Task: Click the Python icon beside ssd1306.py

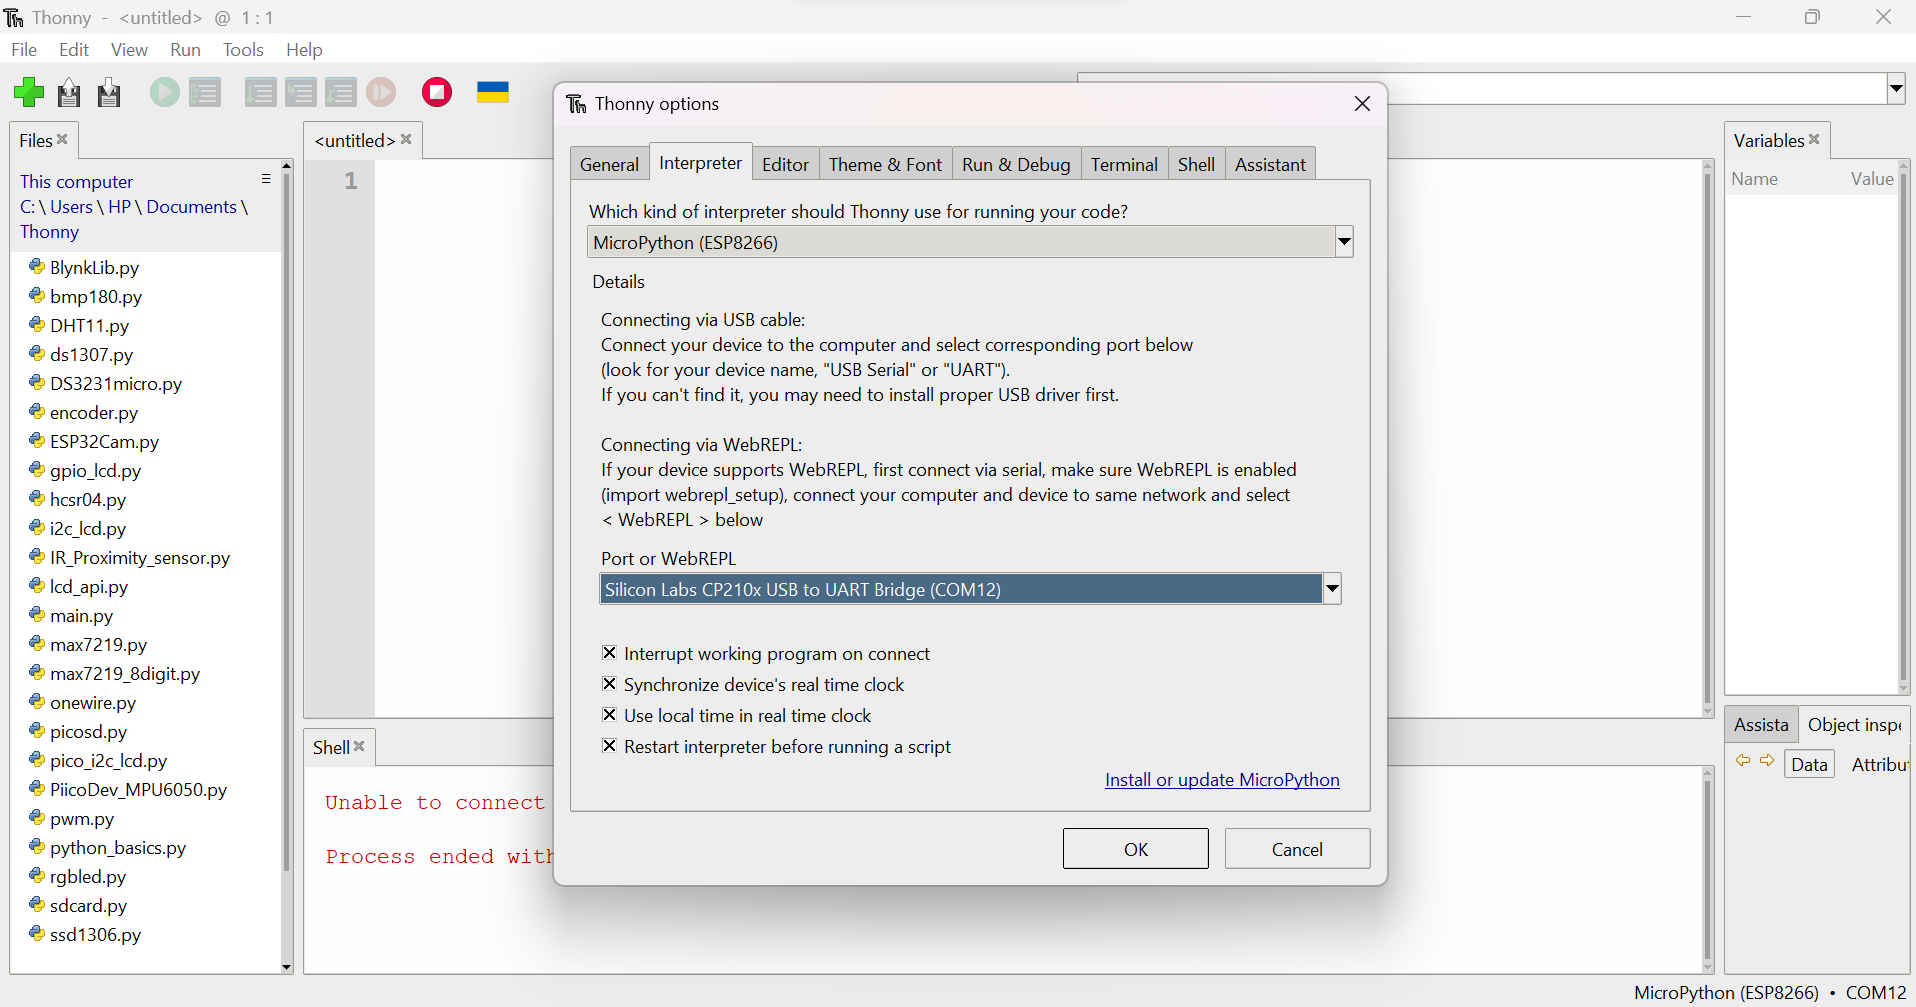Action: tap(37, 934)
